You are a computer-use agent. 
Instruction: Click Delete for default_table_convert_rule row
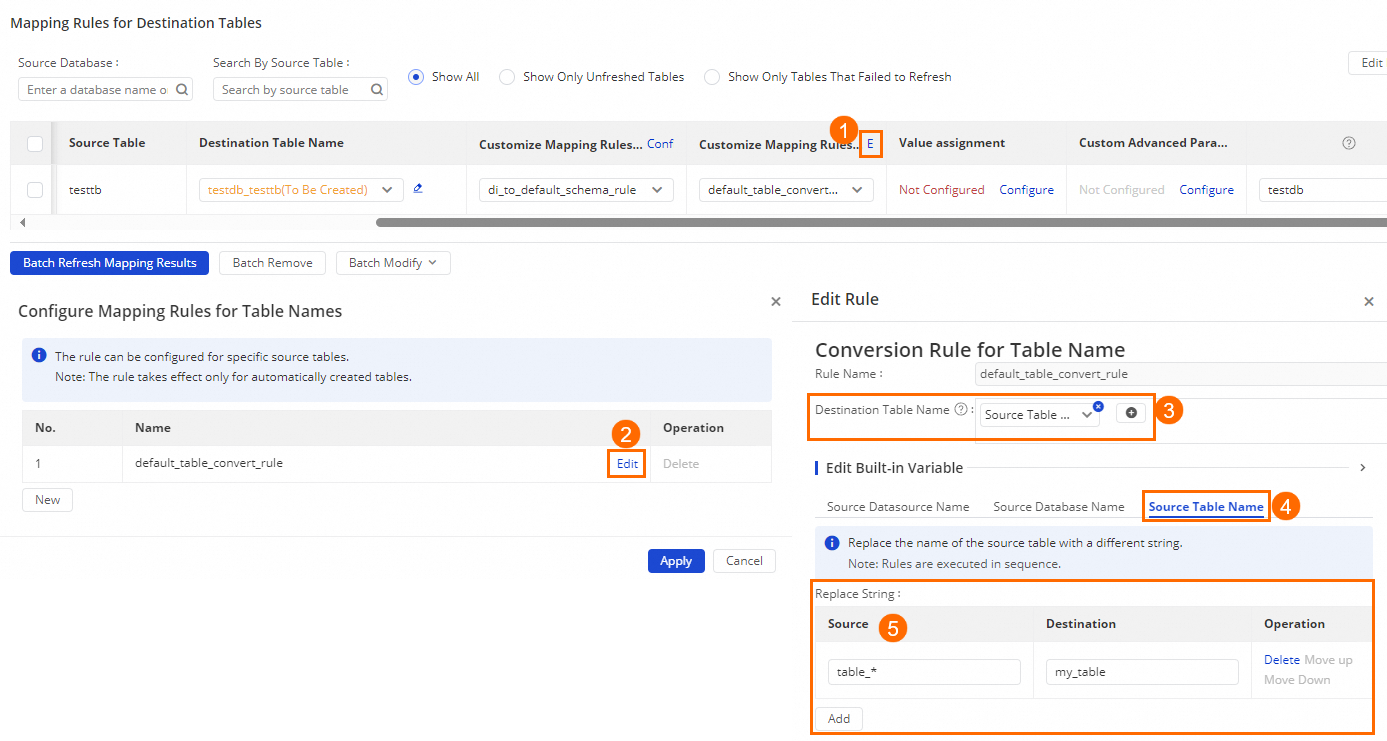681,464
